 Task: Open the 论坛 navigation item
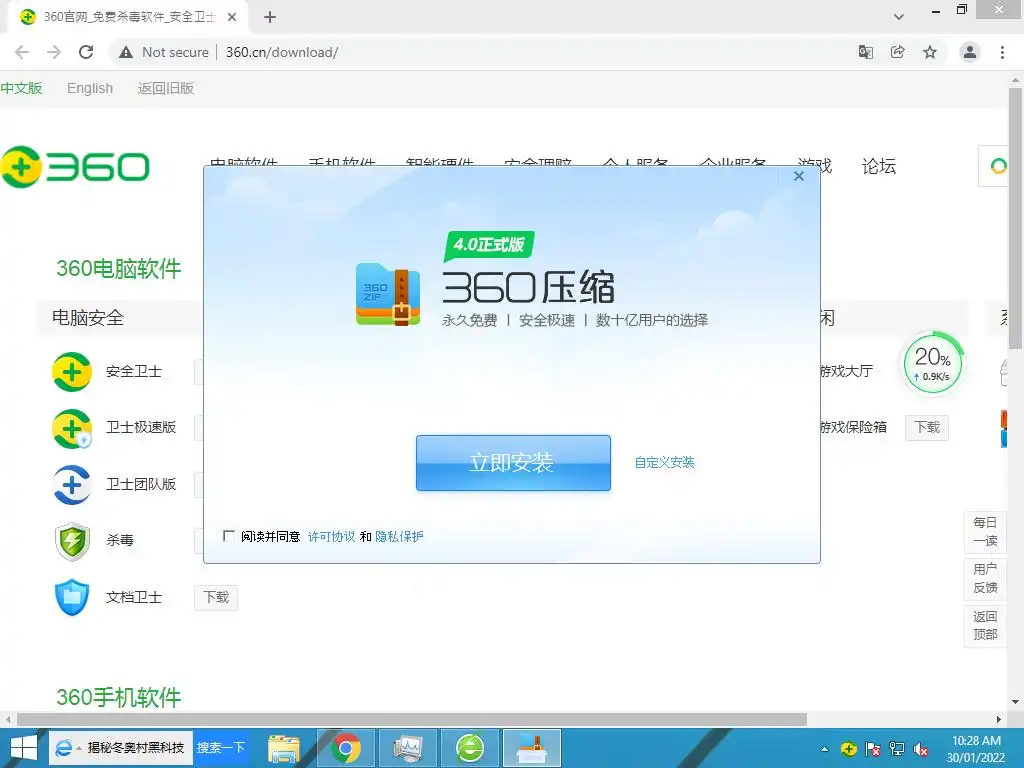[x=878, y=167]
